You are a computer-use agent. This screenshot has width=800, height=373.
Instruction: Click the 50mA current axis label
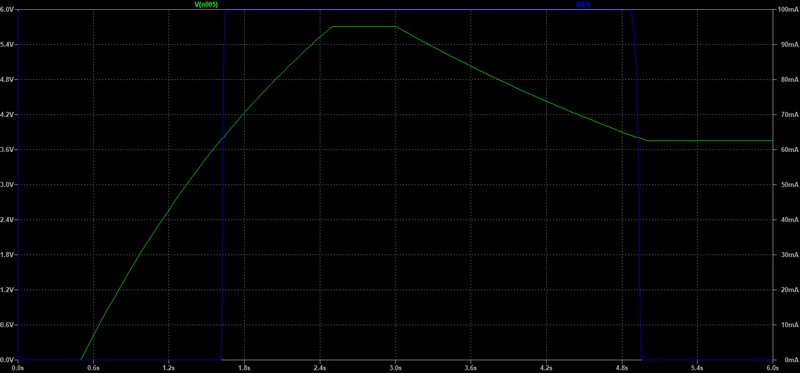785,185
